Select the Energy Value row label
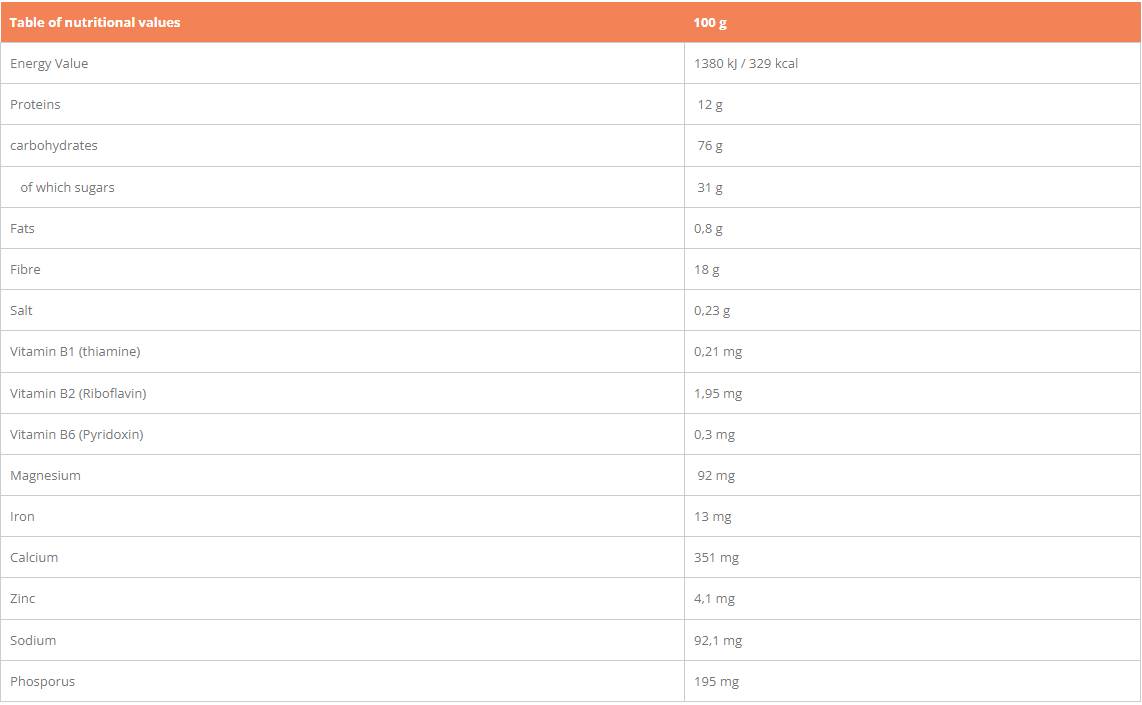 click(49, 64)
